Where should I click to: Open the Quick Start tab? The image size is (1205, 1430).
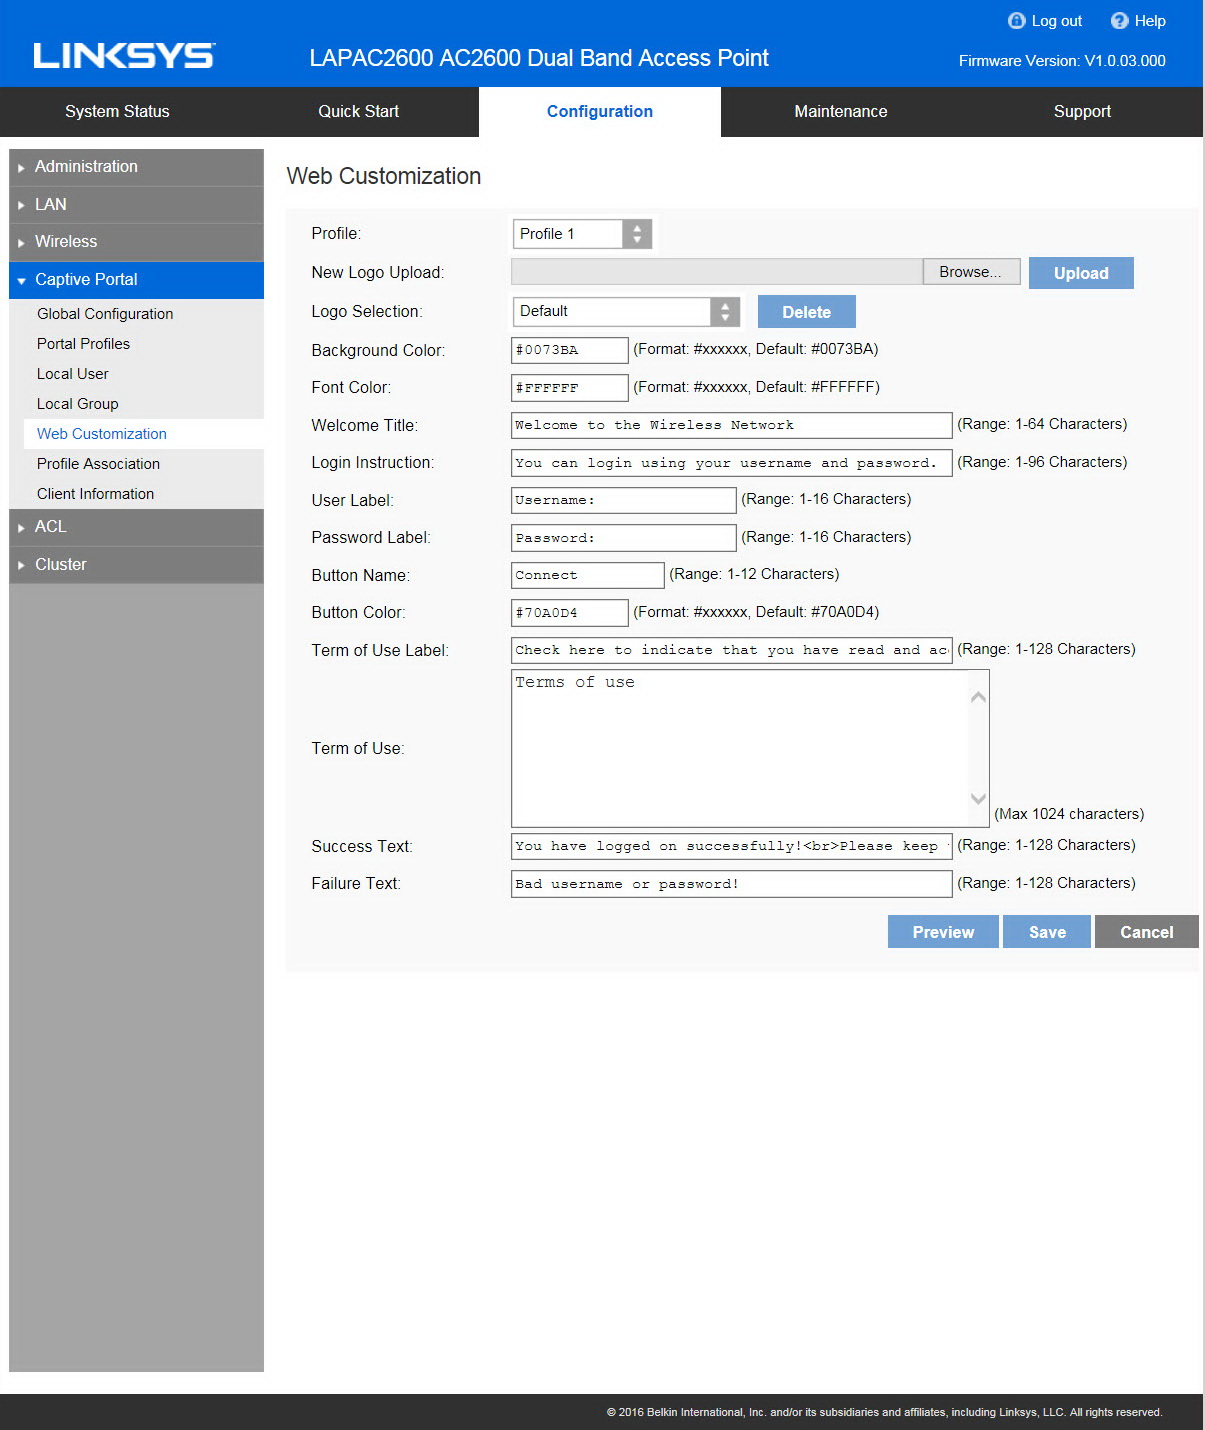tap(358, 111)
